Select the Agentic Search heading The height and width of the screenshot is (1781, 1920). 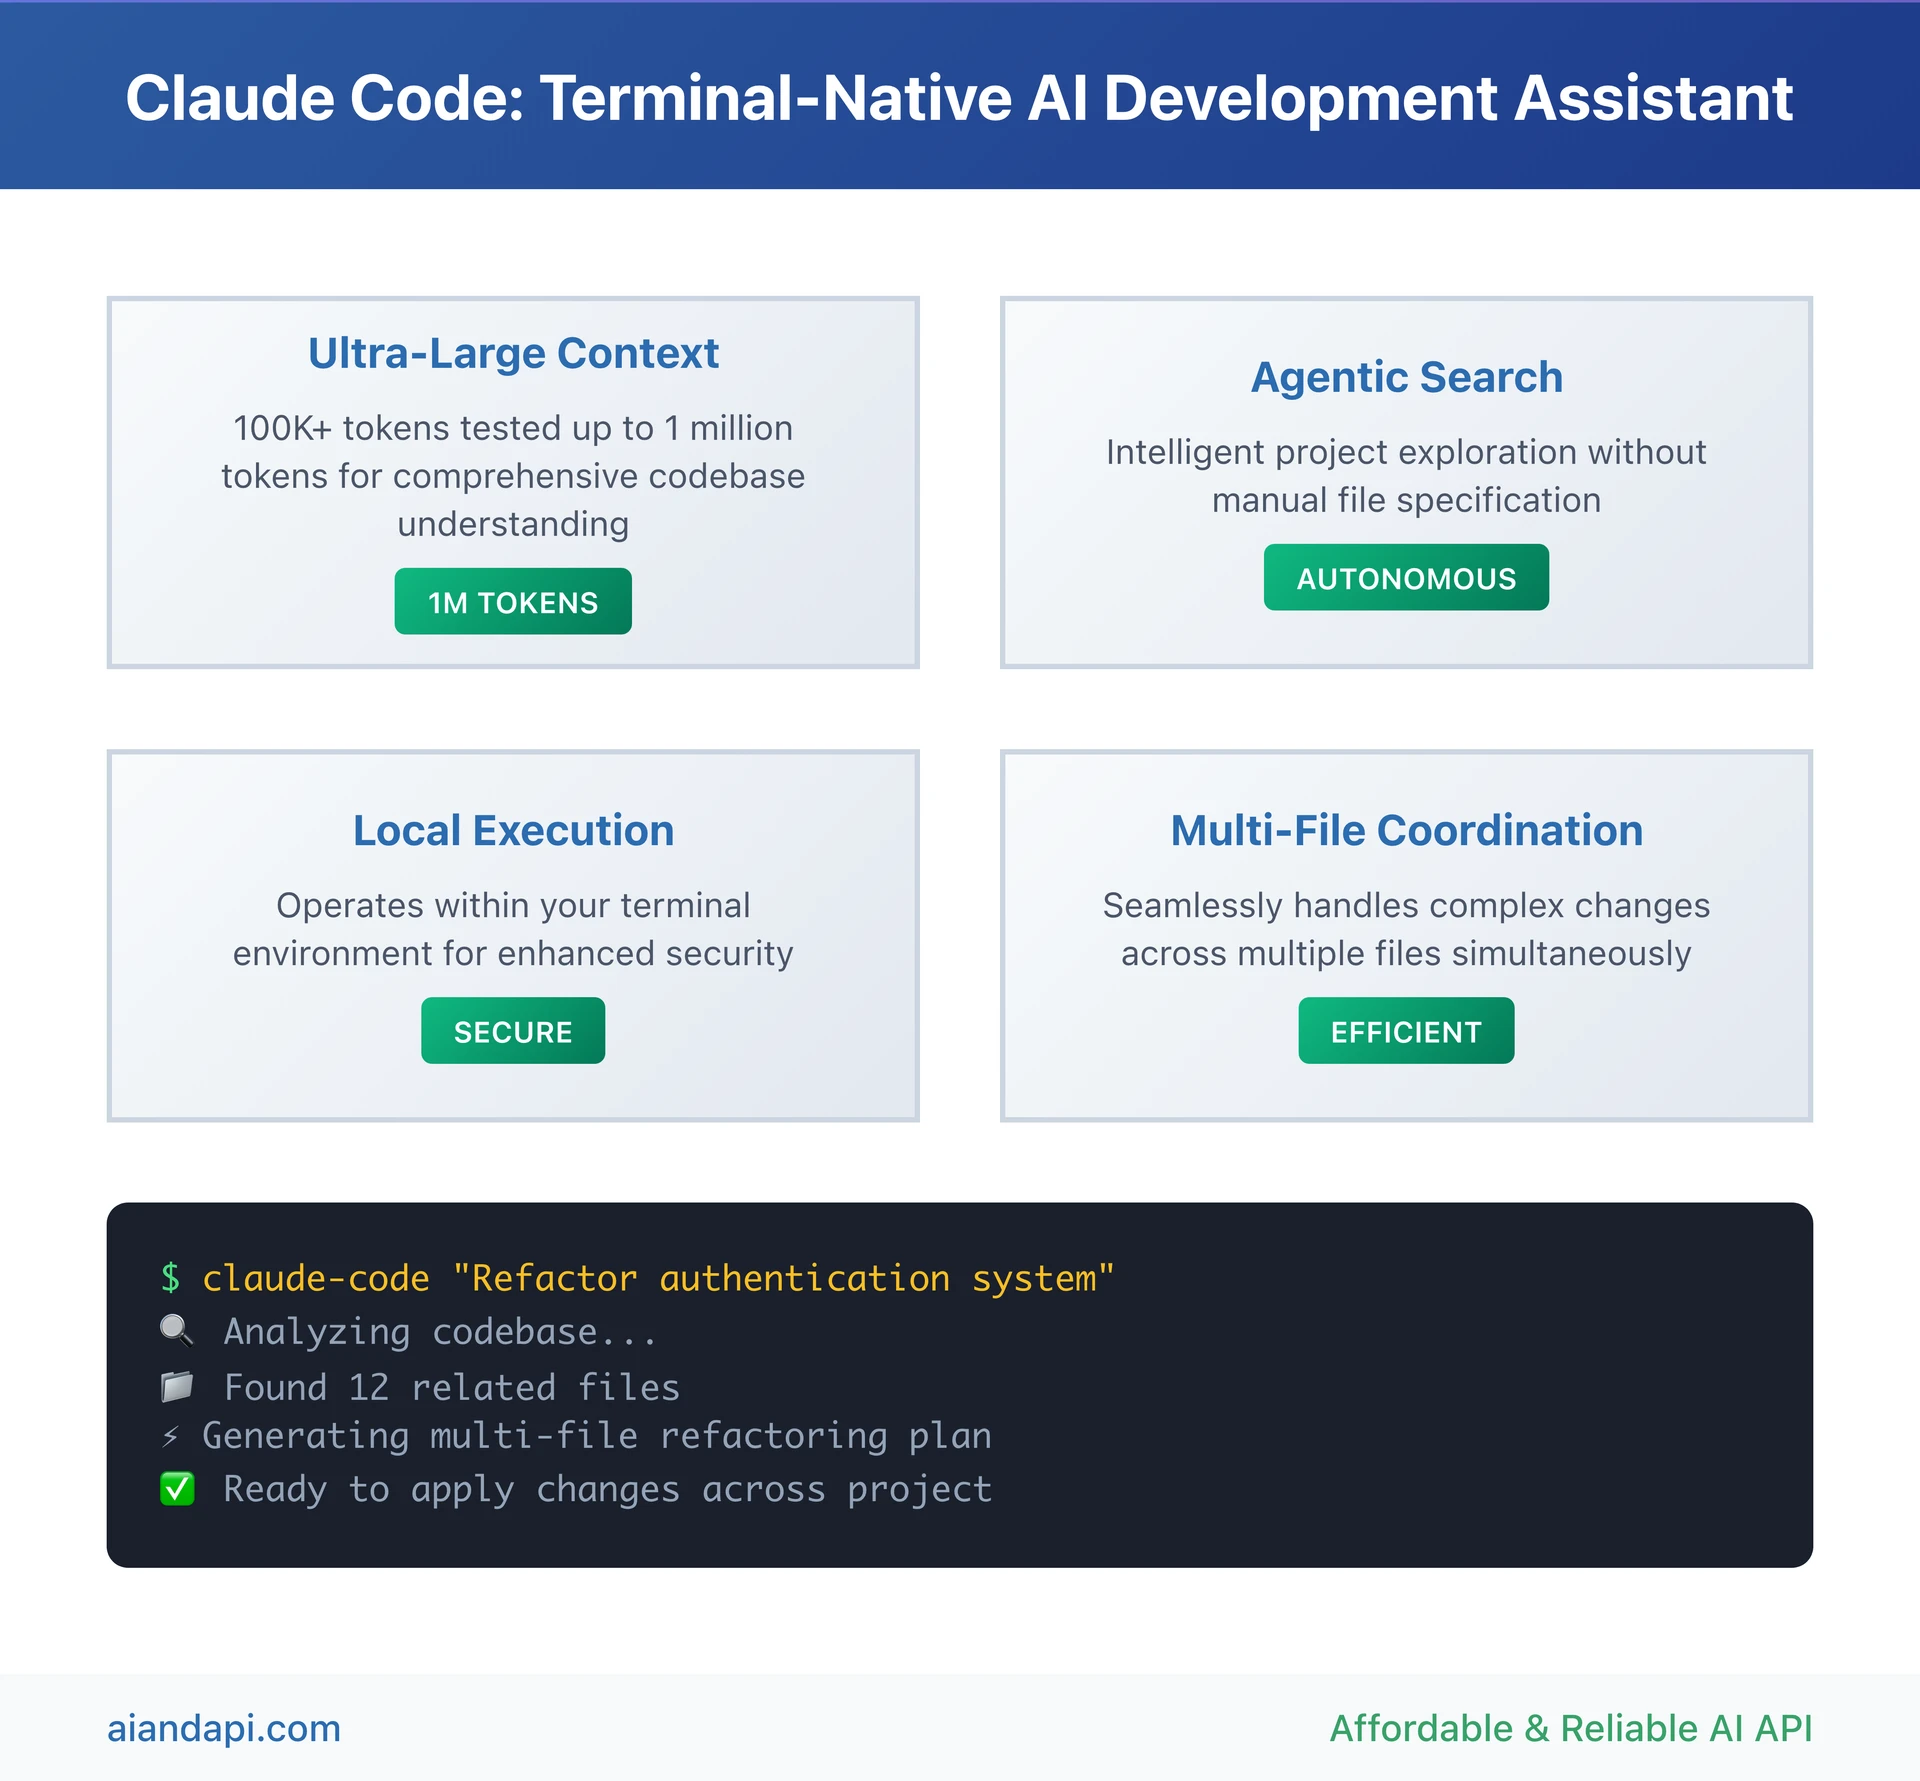tap(1406, 377)
